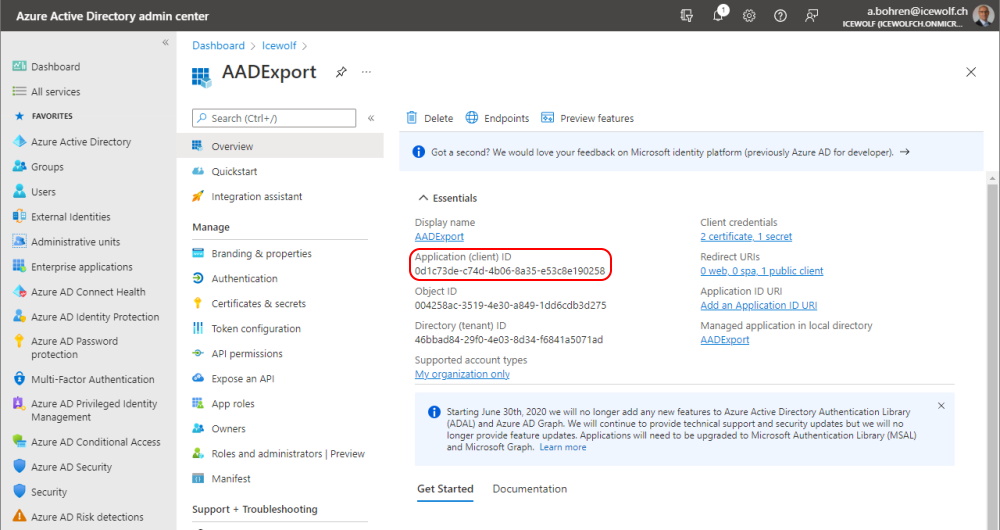Click the Multi-Factor Authentication lock icon
The image size is (1000, 530).
pos(19,378)
